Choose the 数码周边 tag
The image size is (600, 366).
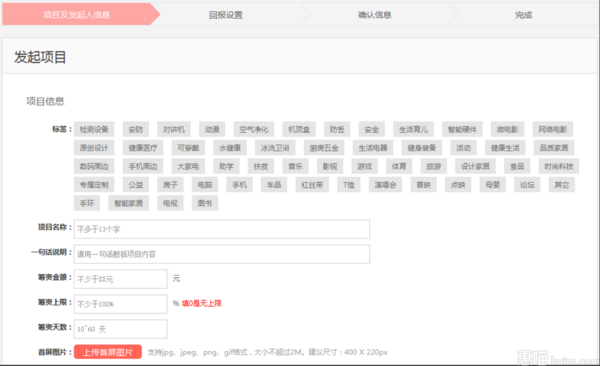pos(94,166)
